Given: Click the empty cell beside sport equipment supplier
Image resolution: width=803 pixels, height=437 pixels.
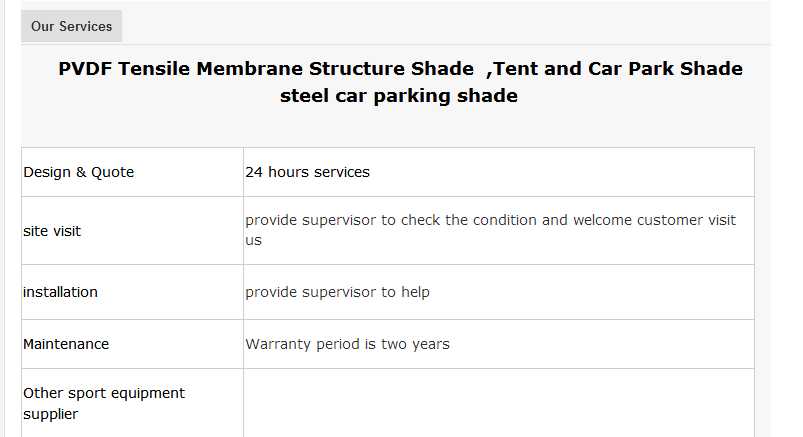Looking at the screenshot, I should click(498, 403).
